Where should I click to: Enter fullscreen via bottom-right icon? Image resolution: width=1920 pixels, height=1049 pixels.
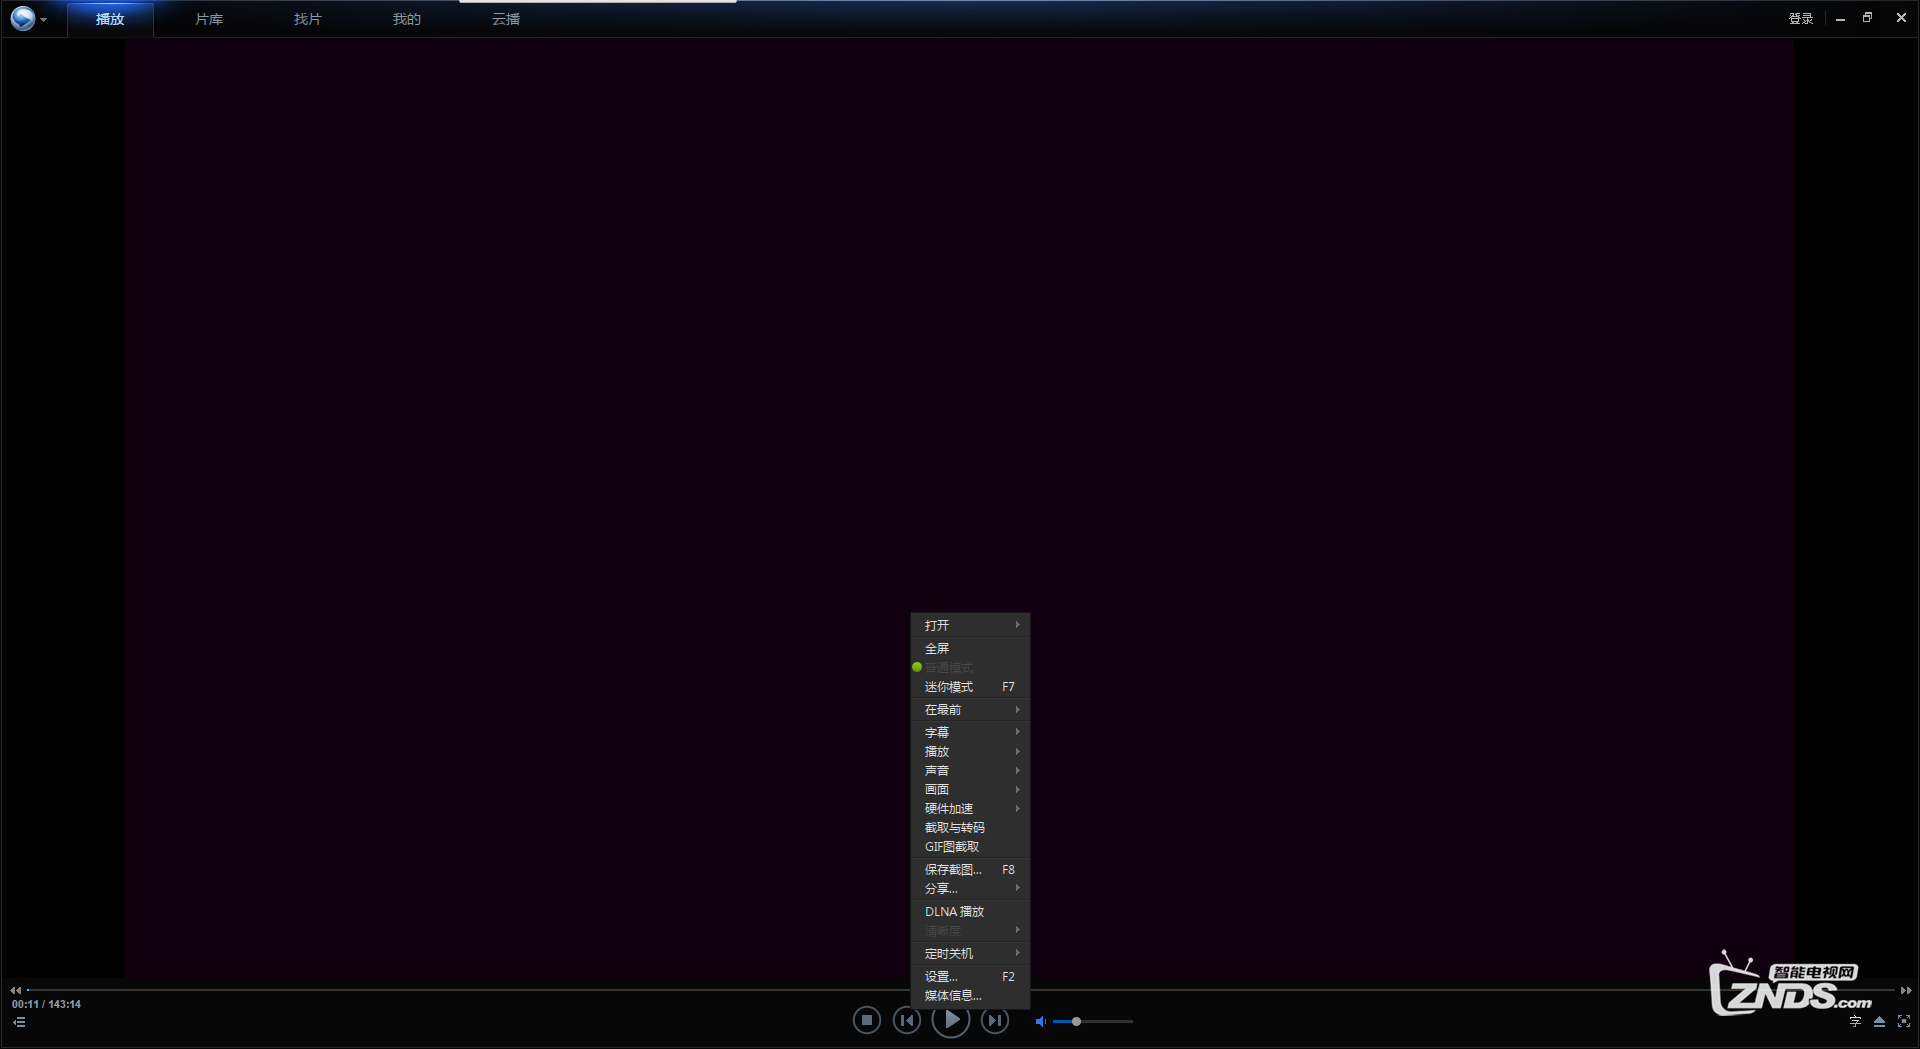(1904, 1021)
